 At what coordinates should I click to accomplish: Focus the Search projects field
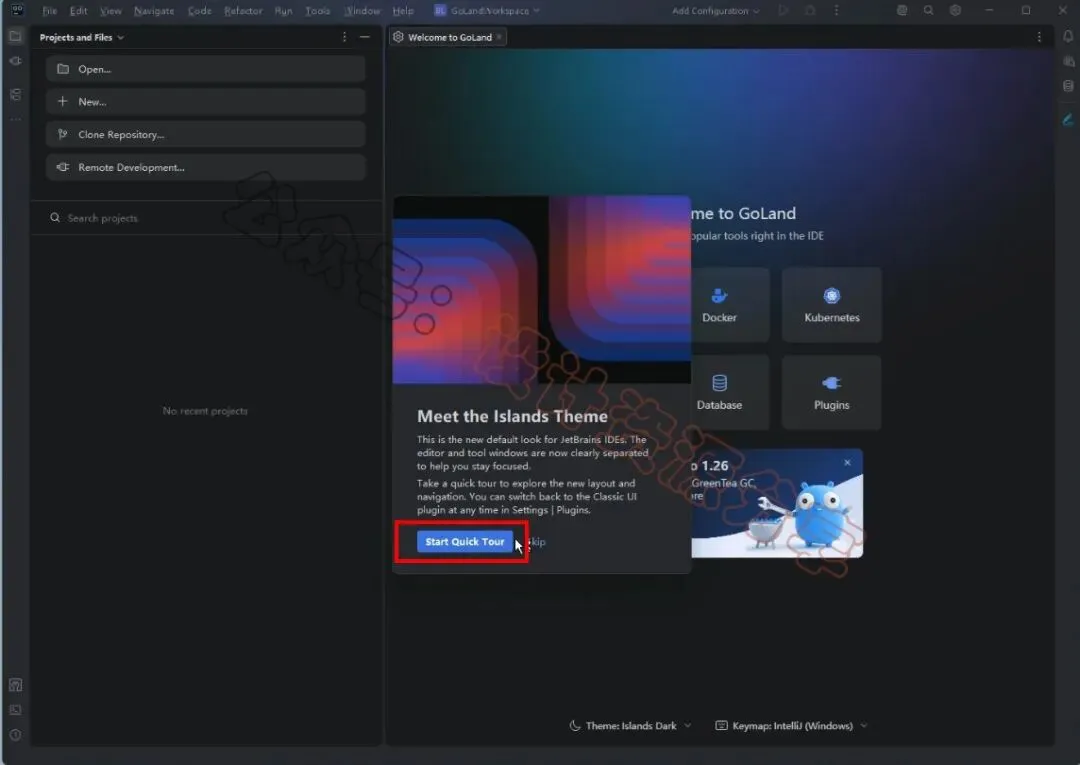(x=205, y=218)
